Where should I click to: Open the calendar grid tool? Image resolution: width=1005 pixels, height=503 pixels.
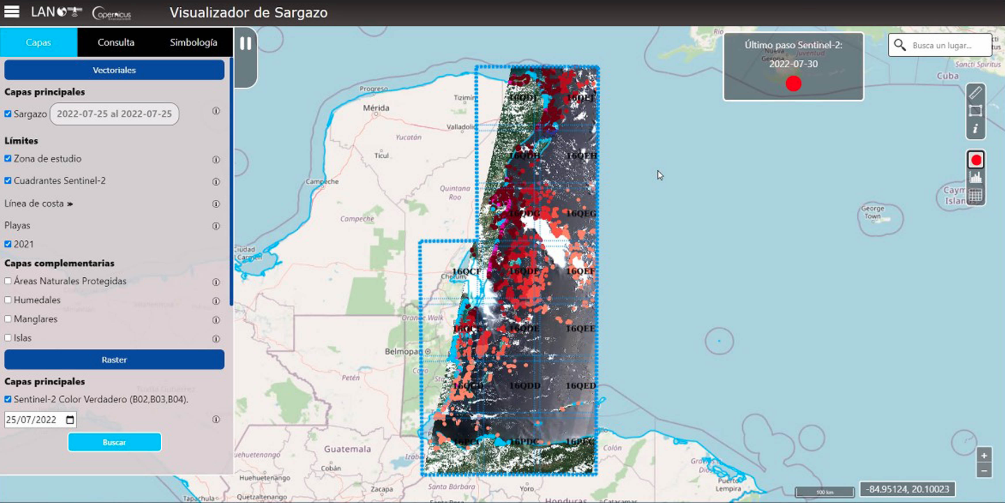coord(976,196)
